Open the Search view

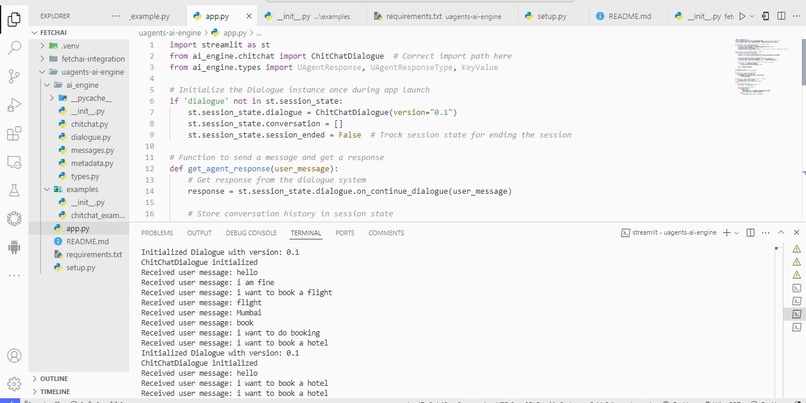pos(14,48)
